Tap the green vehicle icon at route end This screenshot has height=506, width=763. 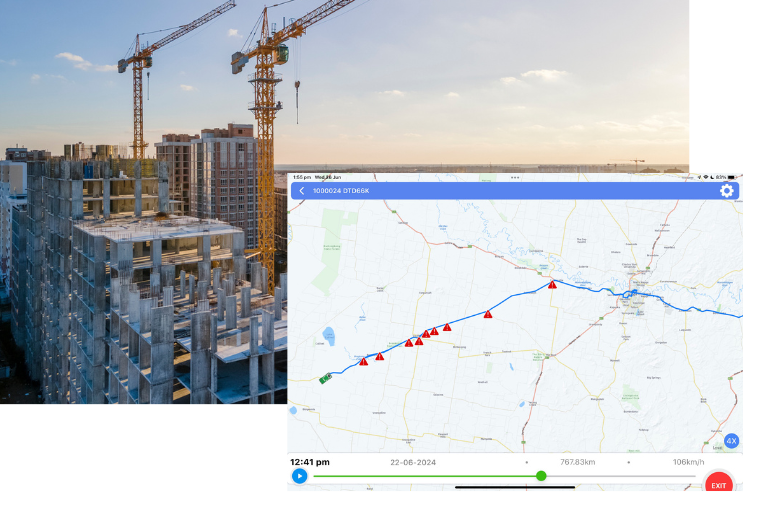click(324, 379)
